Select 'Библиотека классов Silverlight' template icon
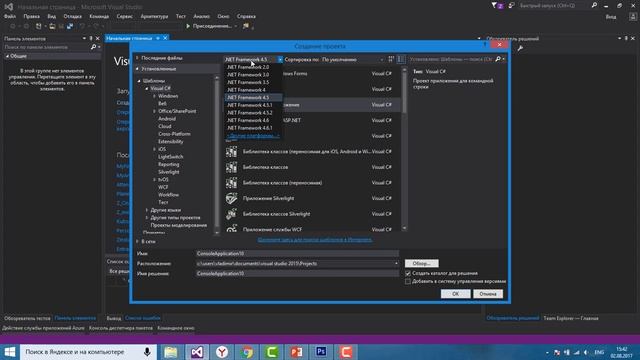Screen dimensions: 640x360 (231, 214)
